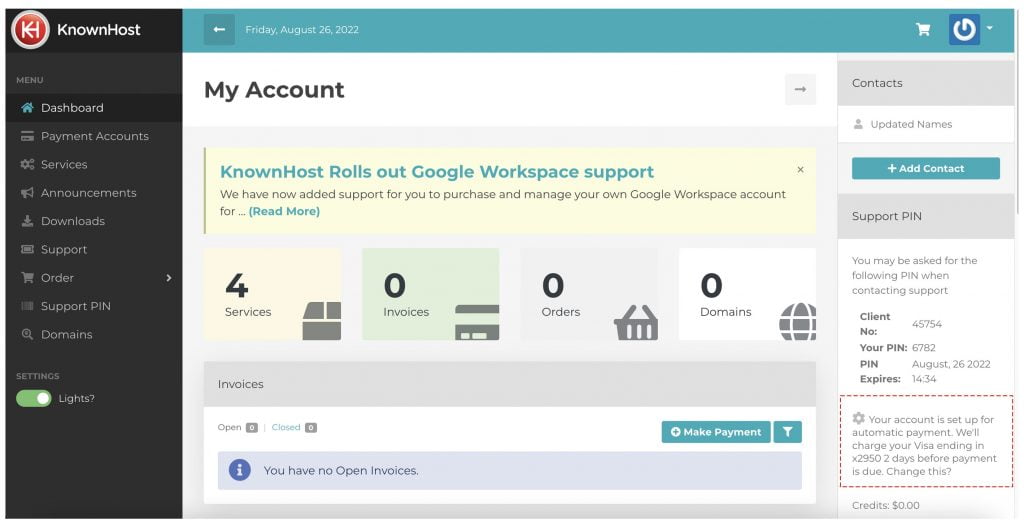Viewport: 1024px width, 531px height.
Task: Click the Contacts panel heading
Action: pos(877,83)
